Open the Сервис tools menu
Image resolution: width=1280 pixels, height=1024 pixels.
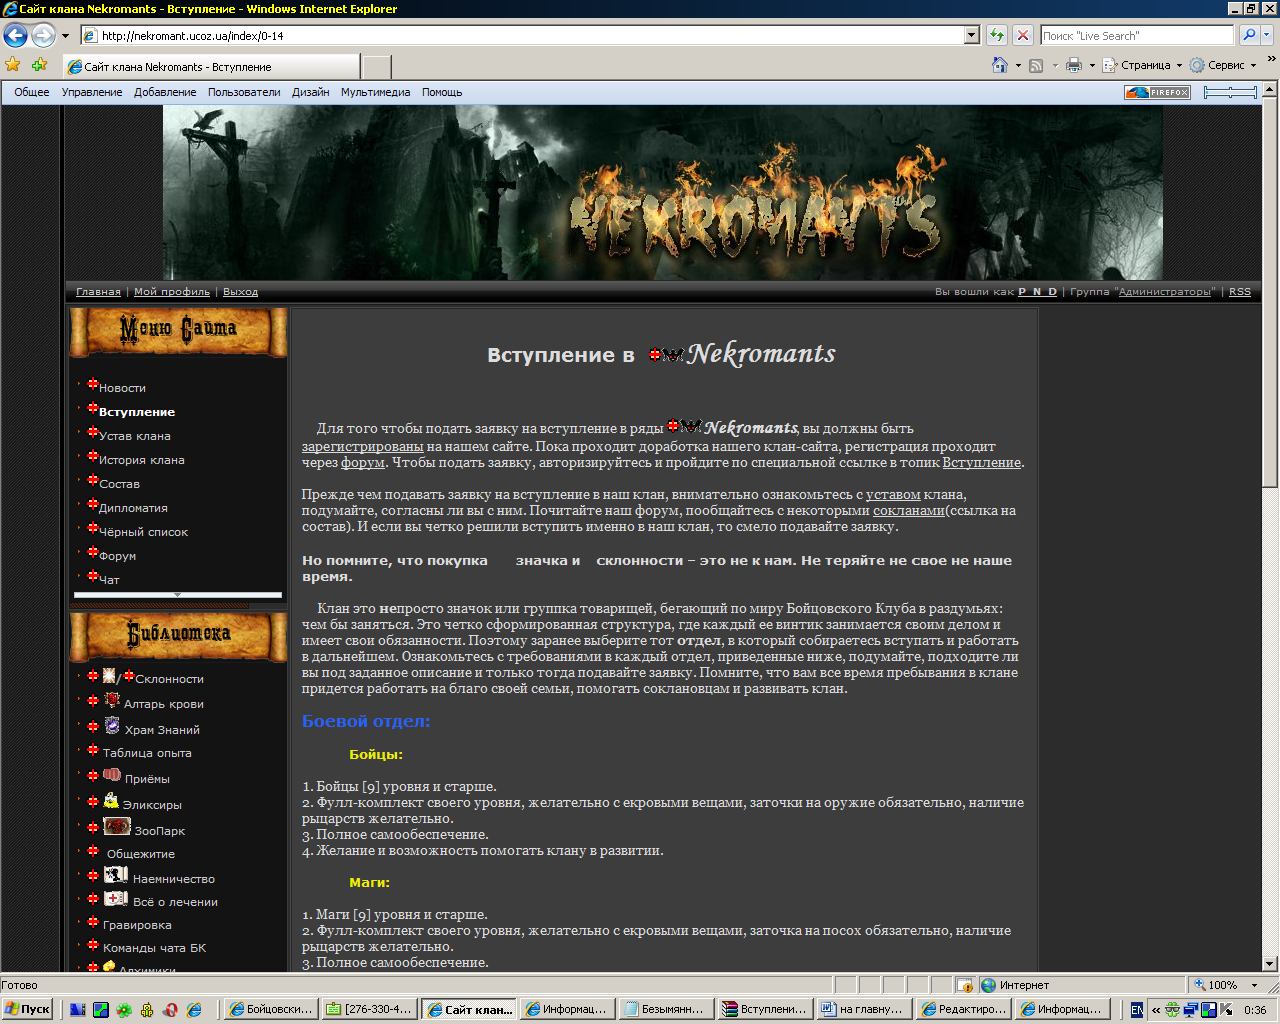[1223, 65]
